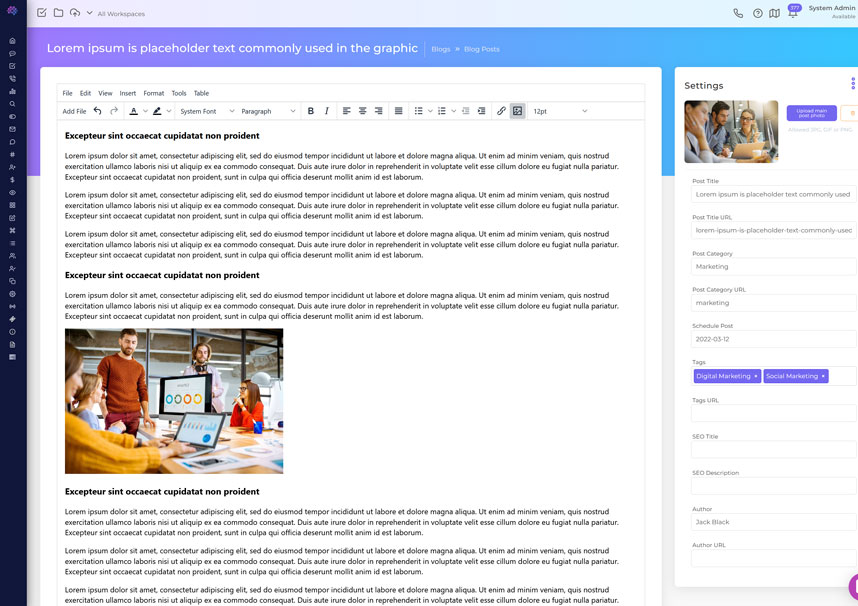
Task: Open the help question mark icon
Action: pyautogui.click(x=757, y=14)
